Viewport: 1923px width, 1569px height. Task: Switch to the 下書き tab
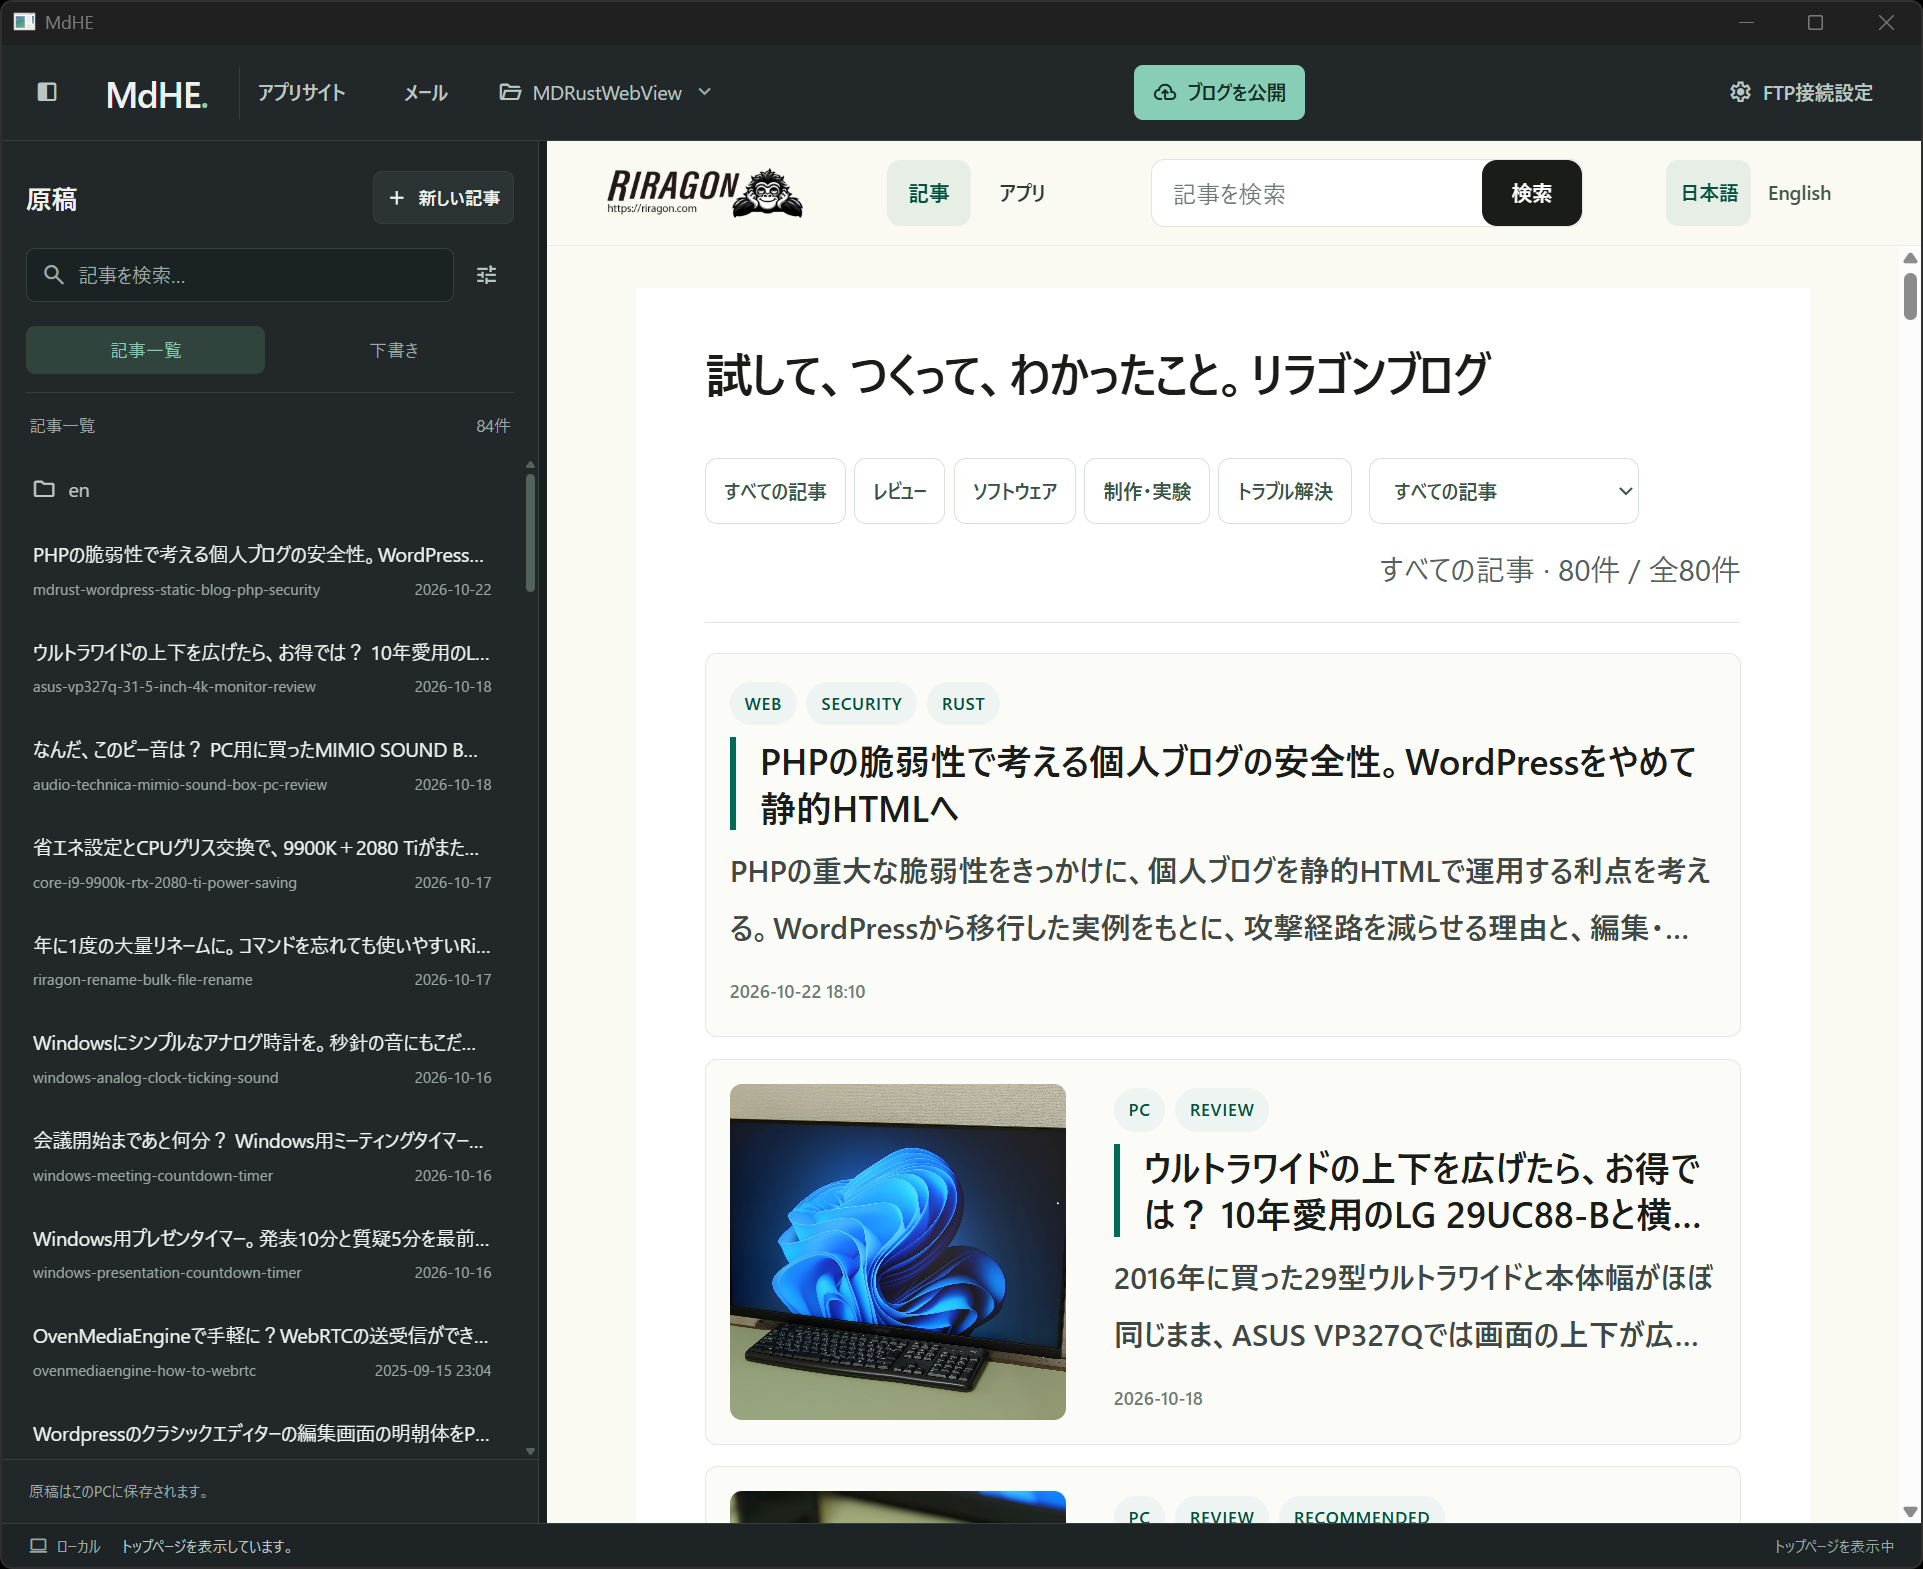click(394, 350)
